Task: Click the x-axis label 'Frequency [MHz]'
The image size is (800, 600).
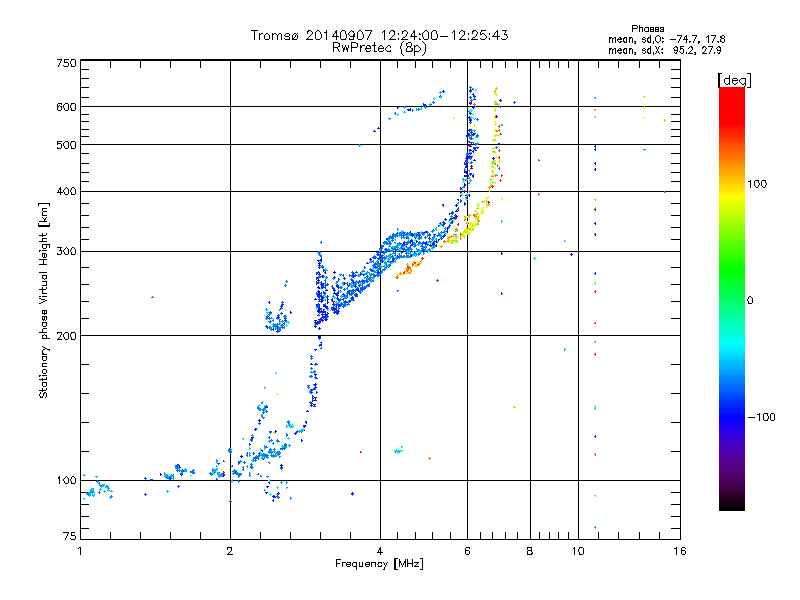Action: (x=379, y=564)
